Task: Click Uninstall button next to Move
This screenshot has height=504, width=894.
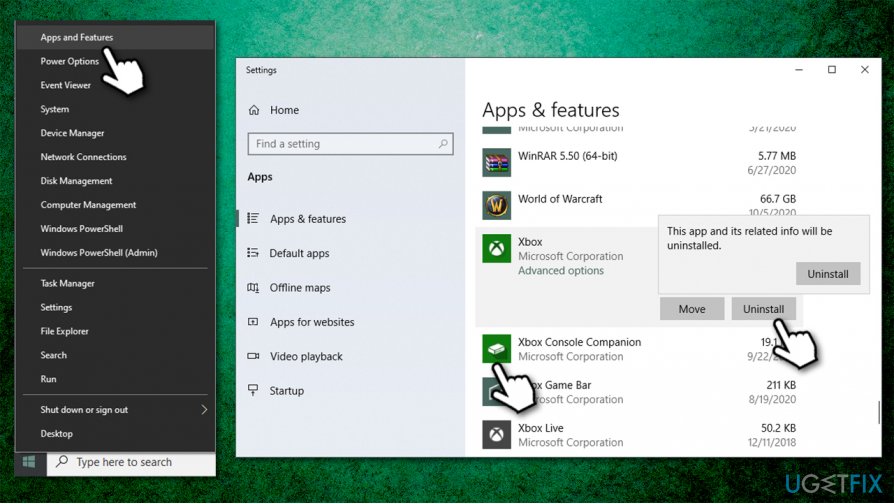Action: point(763,309)
